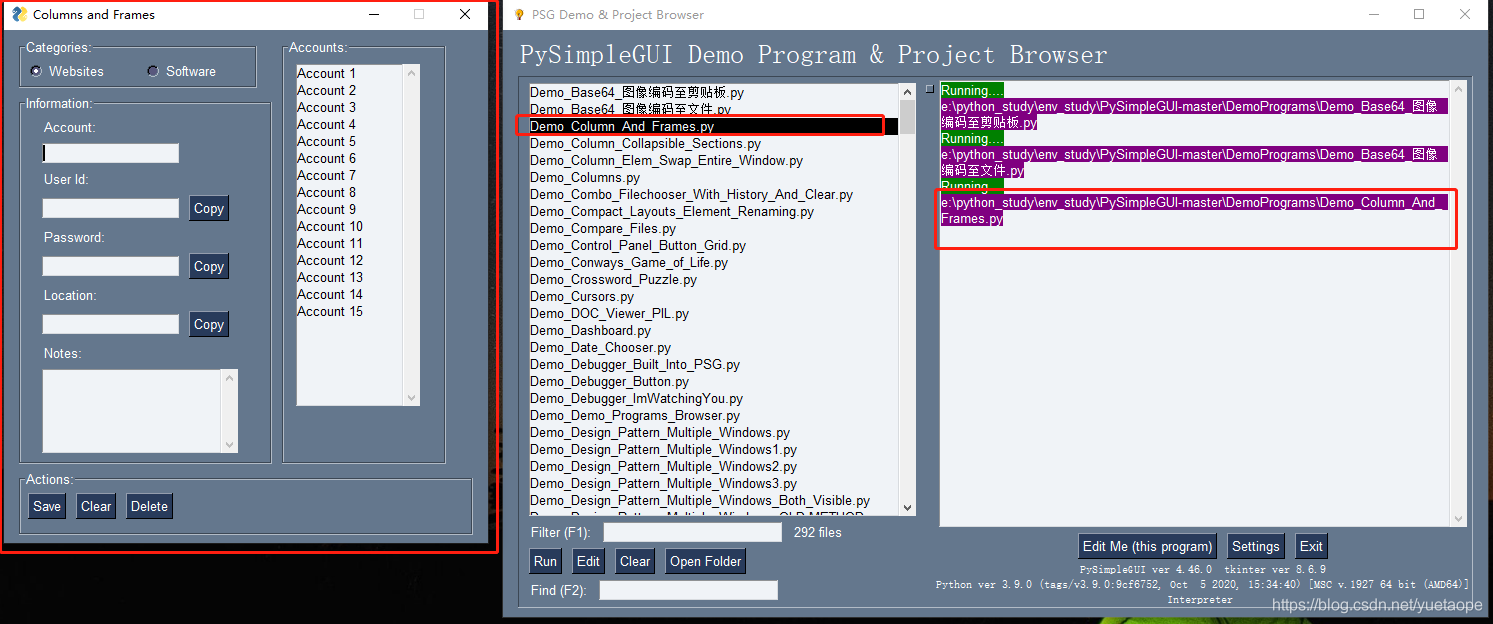The image size is (1493, 624).
Task: Select Demo_Crossword_Puzzle.py
Action: click(x=713, y=279)
